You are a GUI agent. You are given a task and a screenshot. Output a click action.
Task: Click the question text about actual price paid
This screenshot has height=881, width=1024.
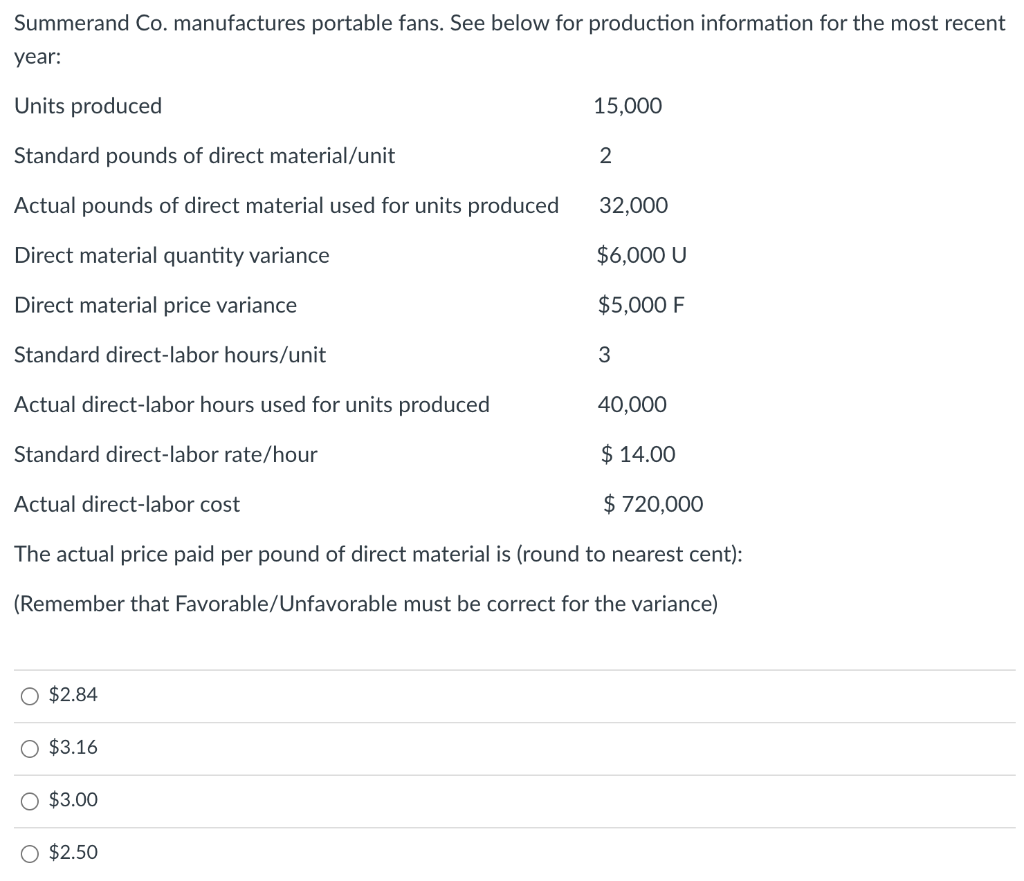(378, 554)
